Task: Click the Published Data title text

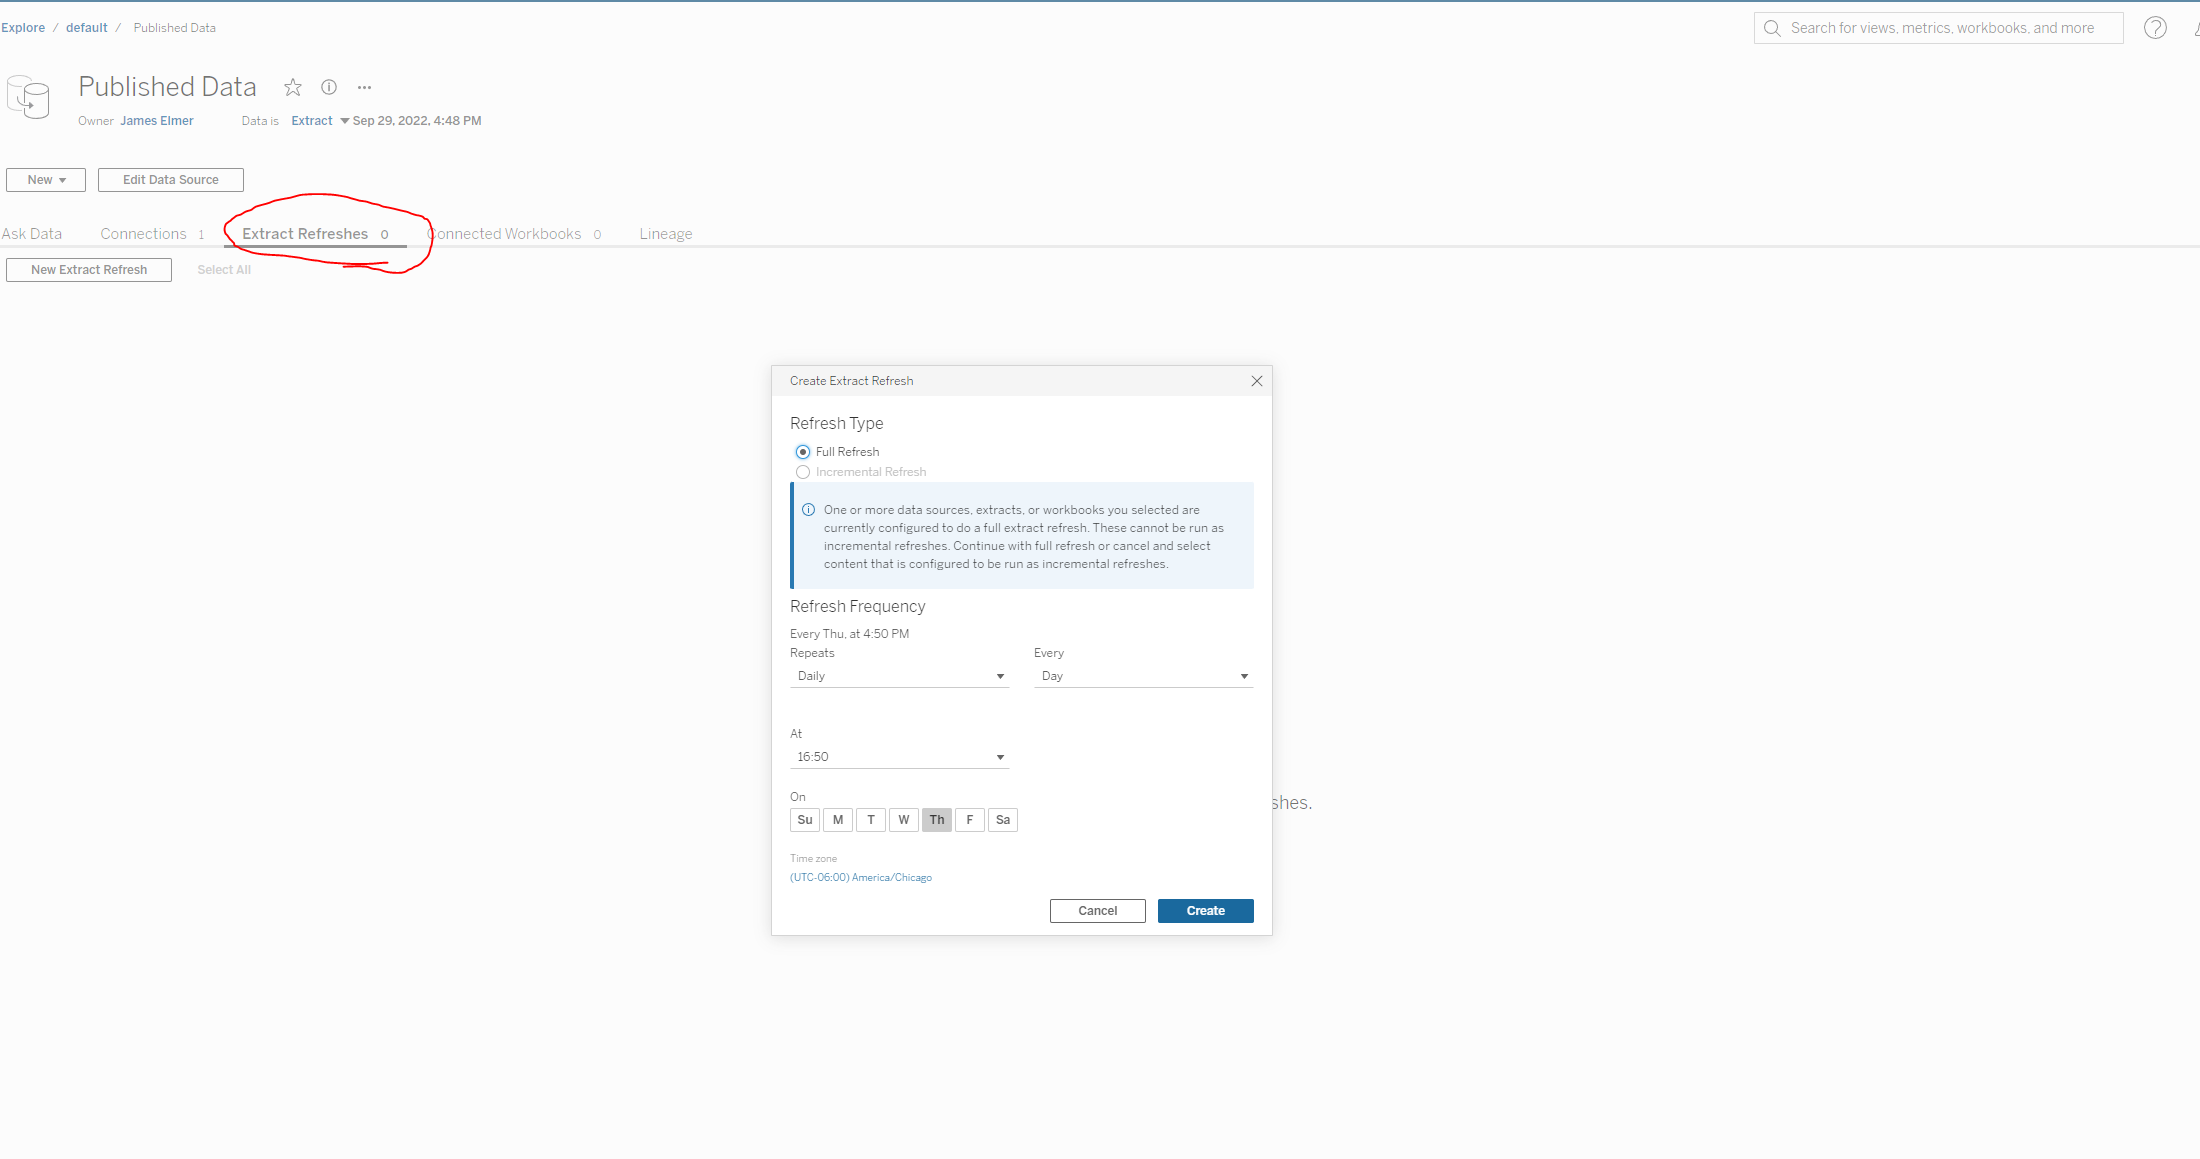Action: pos(168,87)
